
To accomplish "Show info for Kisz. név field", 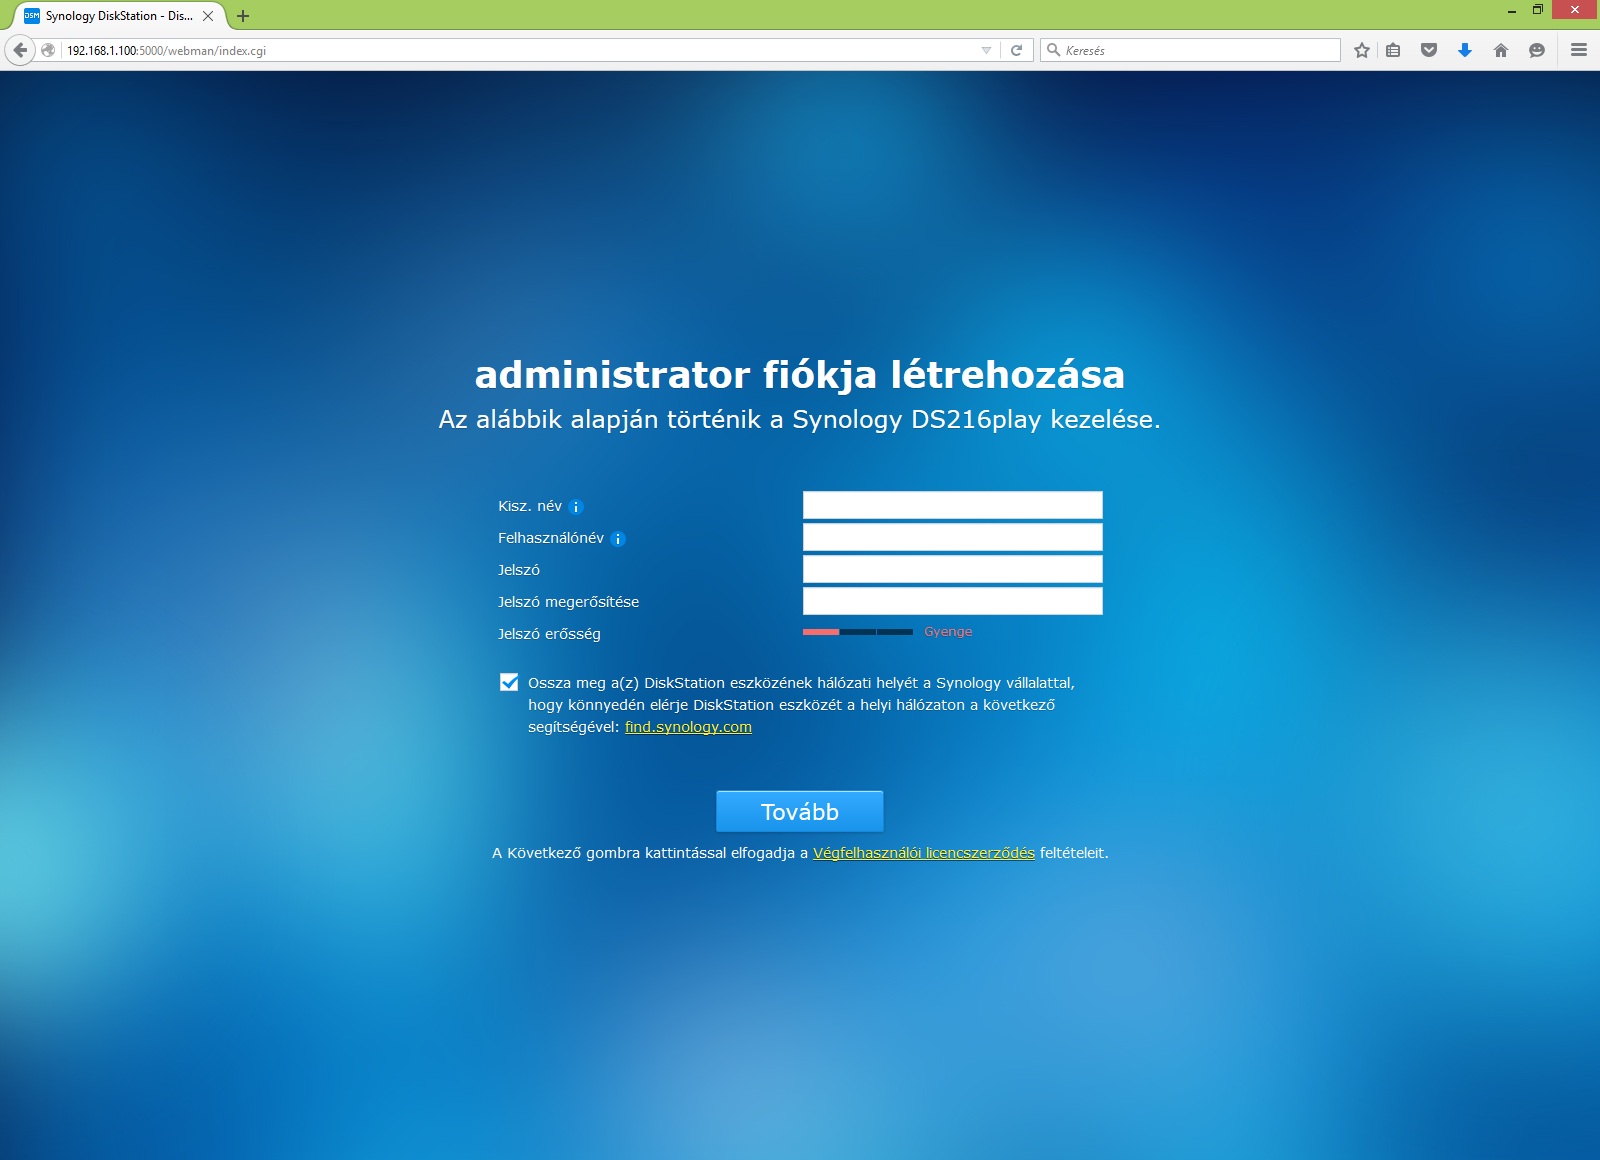I will click(576, 507).
